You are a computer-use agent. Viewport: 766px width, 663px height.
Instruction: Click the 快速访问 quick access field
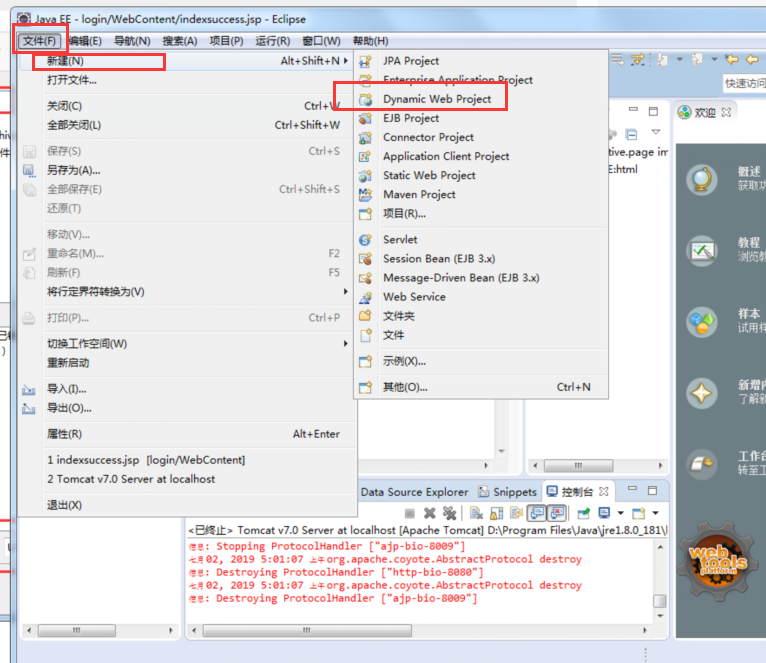[x=744, y=84]
